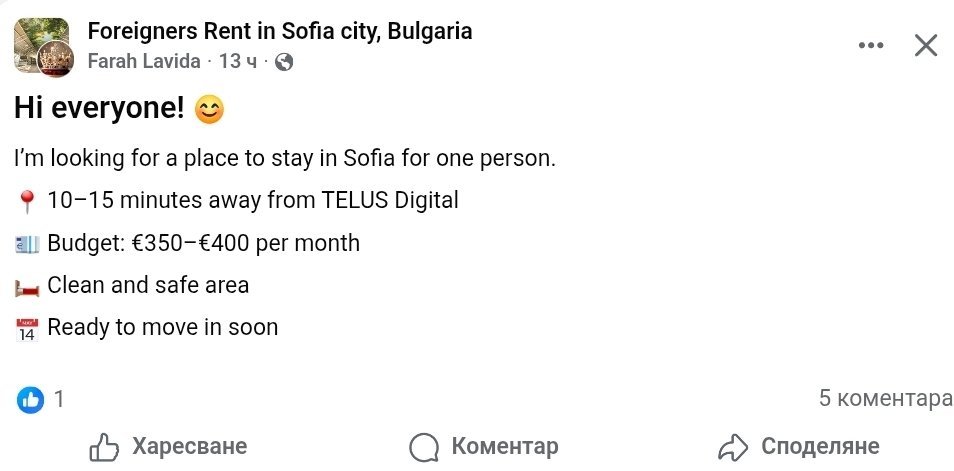The height and width of the screenshot is (471, 954).
Task: Click the bed emoji beside Clean and safe area
Action: tap(27, 287)
